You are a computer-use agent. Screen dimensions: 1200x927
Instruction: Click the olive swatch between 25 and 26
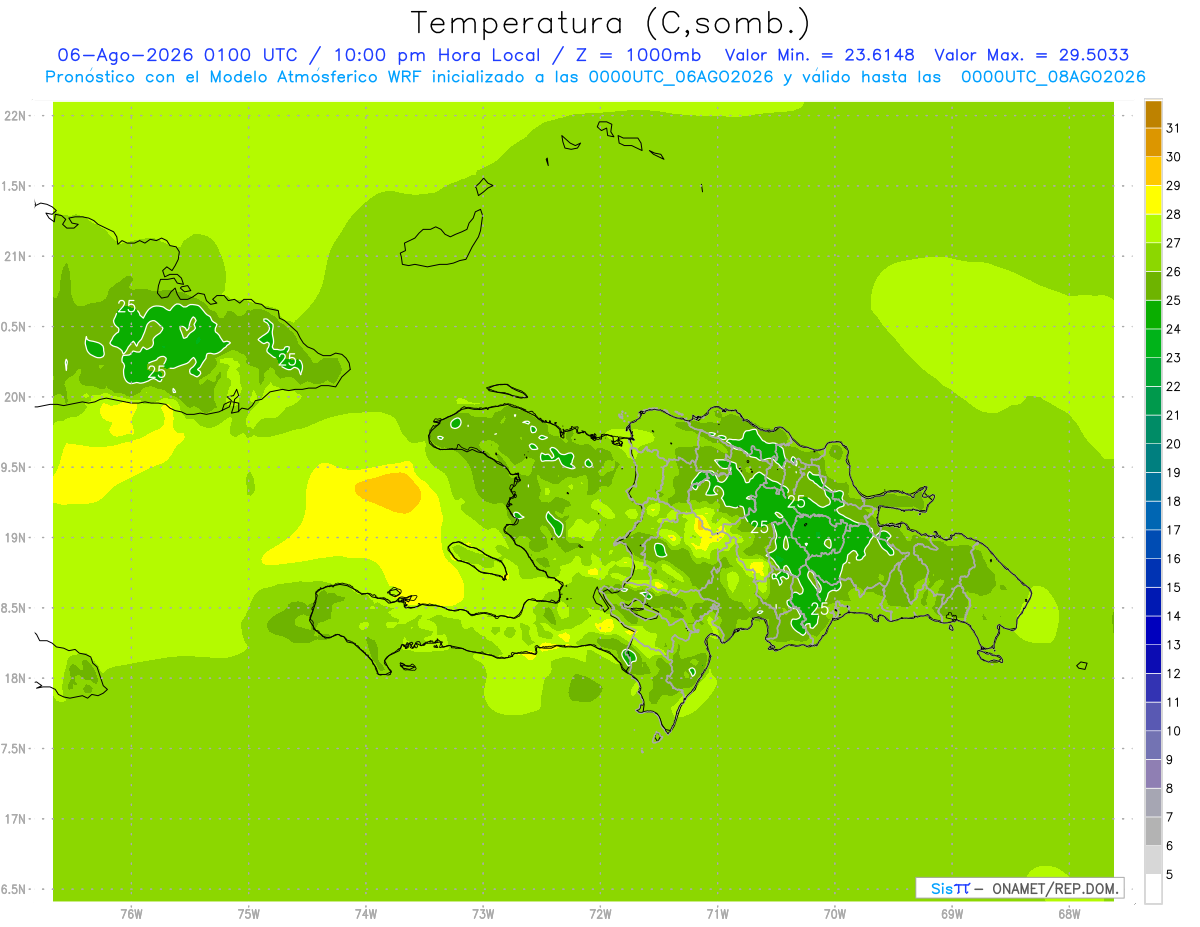pyautogui.click(x=1153, y=286)
